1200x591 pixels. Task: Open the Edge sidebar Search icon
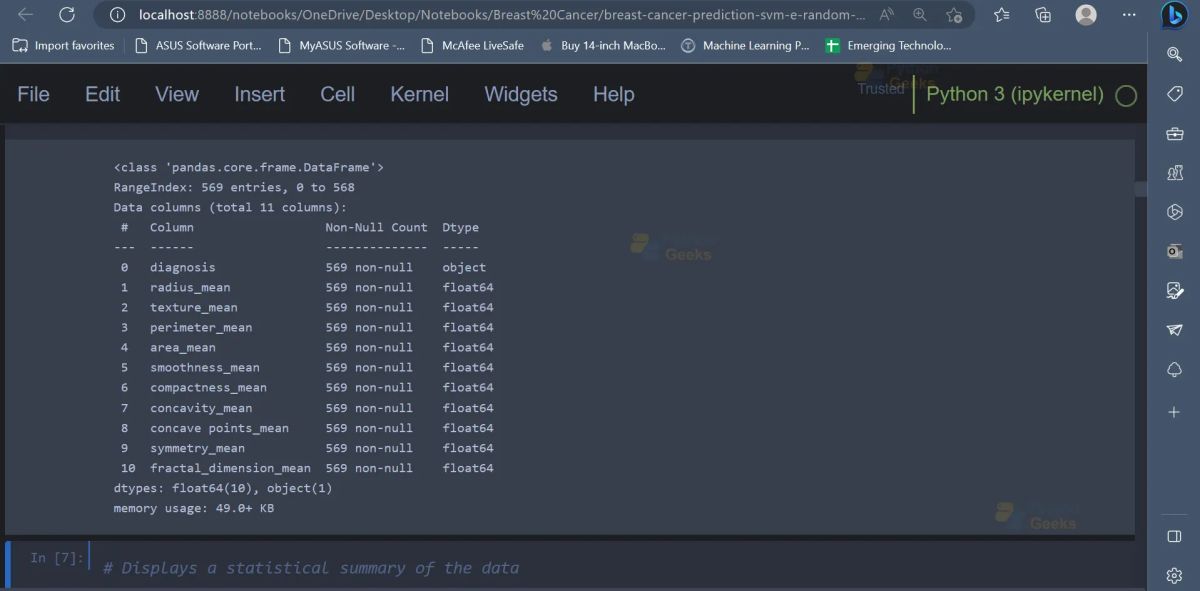pyautogui.click(x=1174, y=54)
